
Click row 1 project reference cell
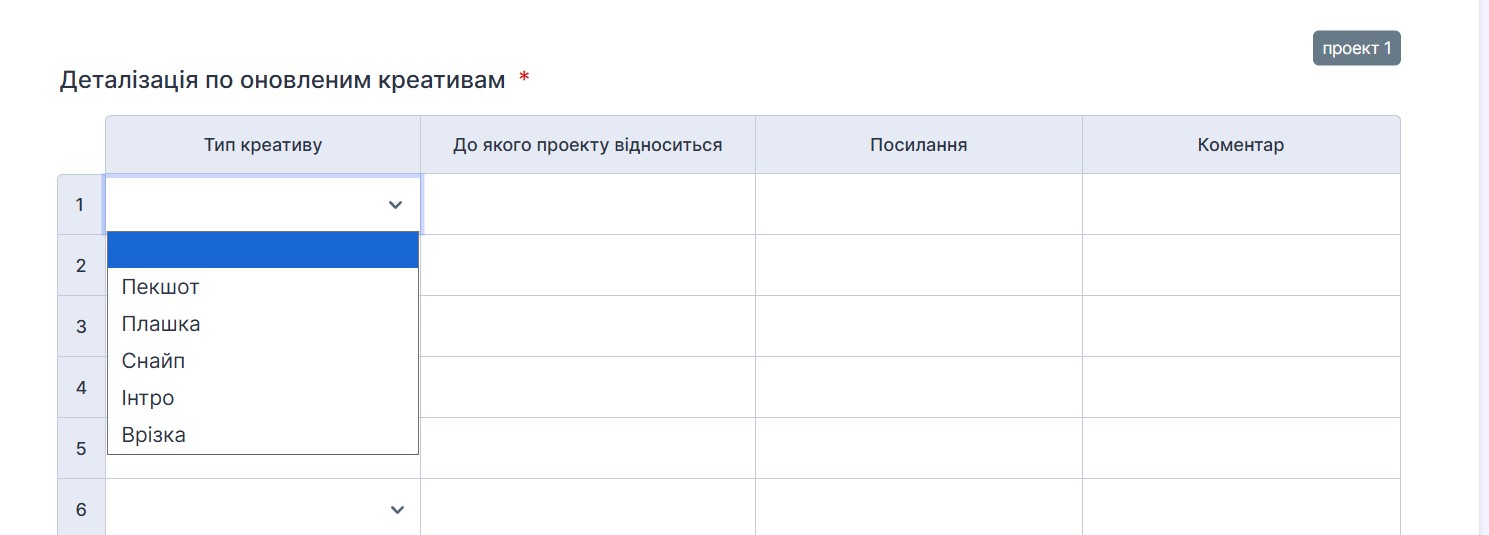point(587,205)
